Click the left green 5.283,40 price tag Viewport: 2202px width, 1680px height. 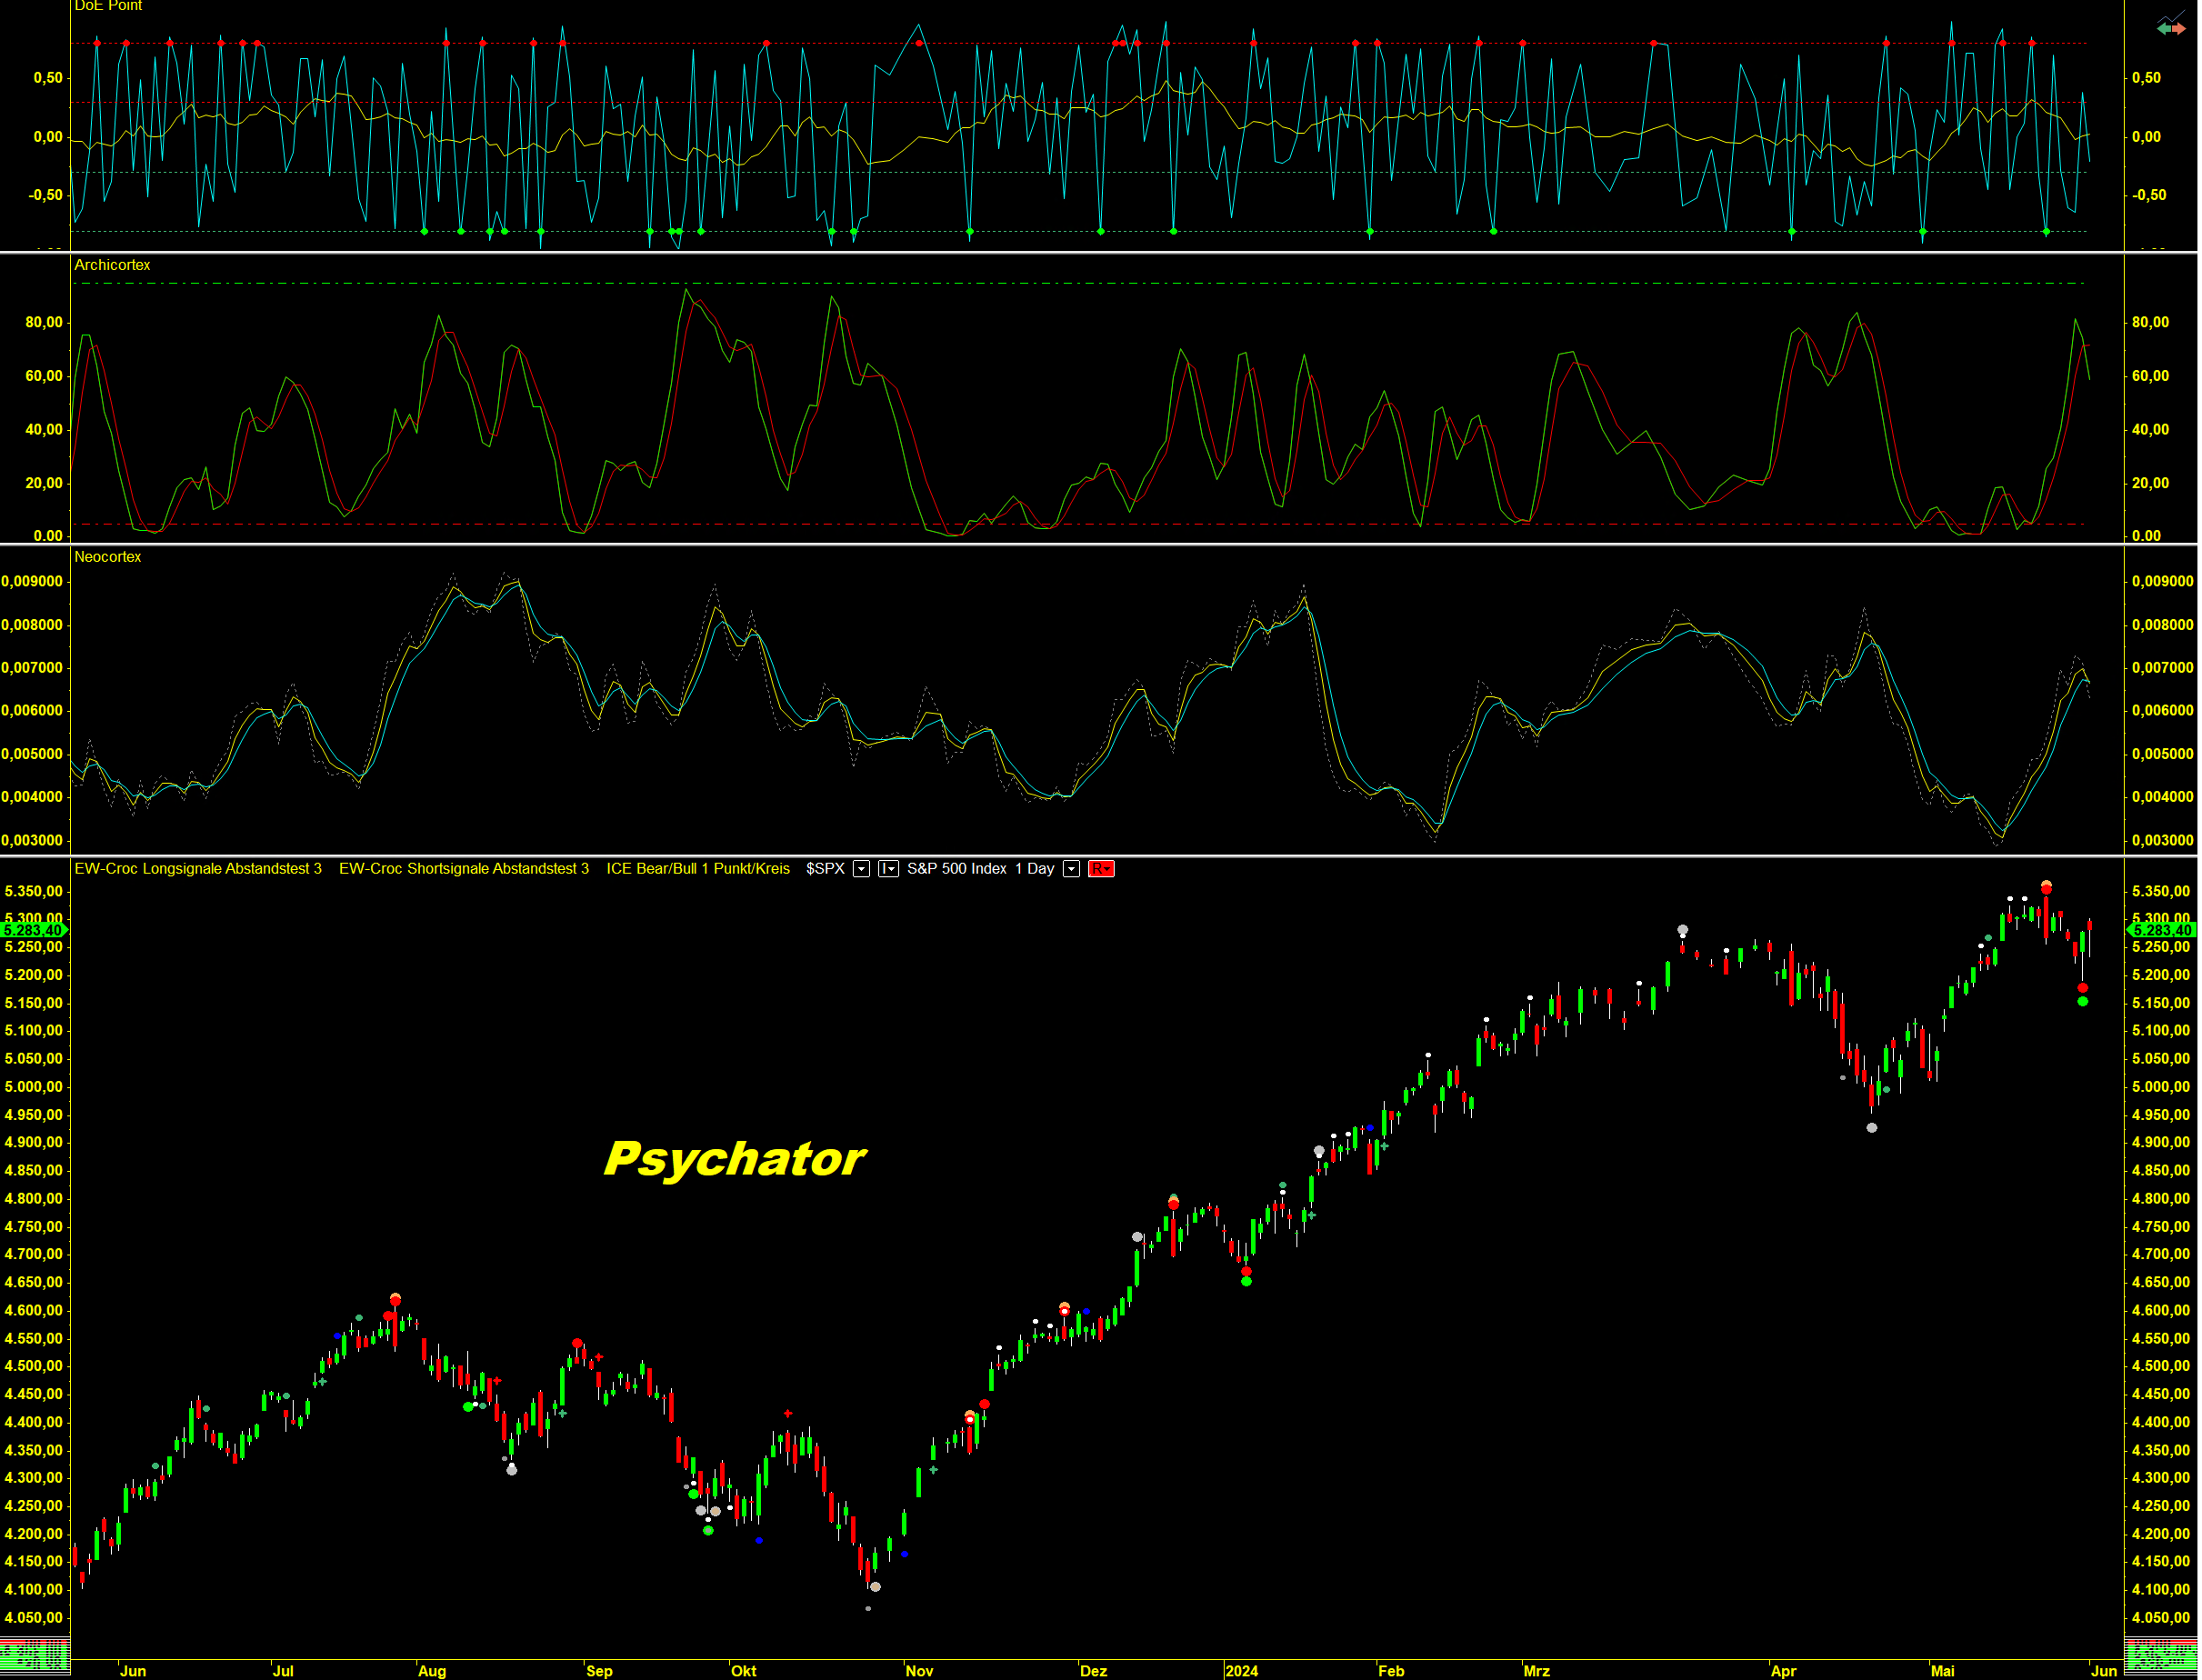[32, 931]
